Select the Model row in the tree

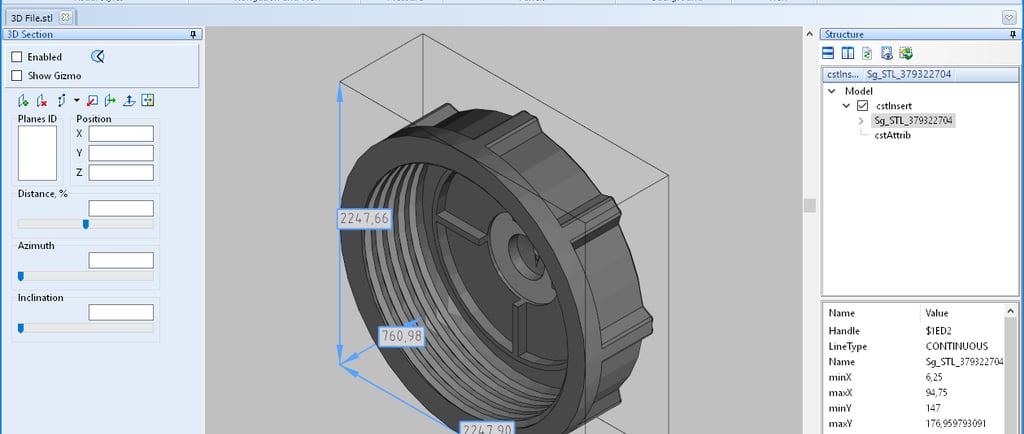tap(858, 91)
